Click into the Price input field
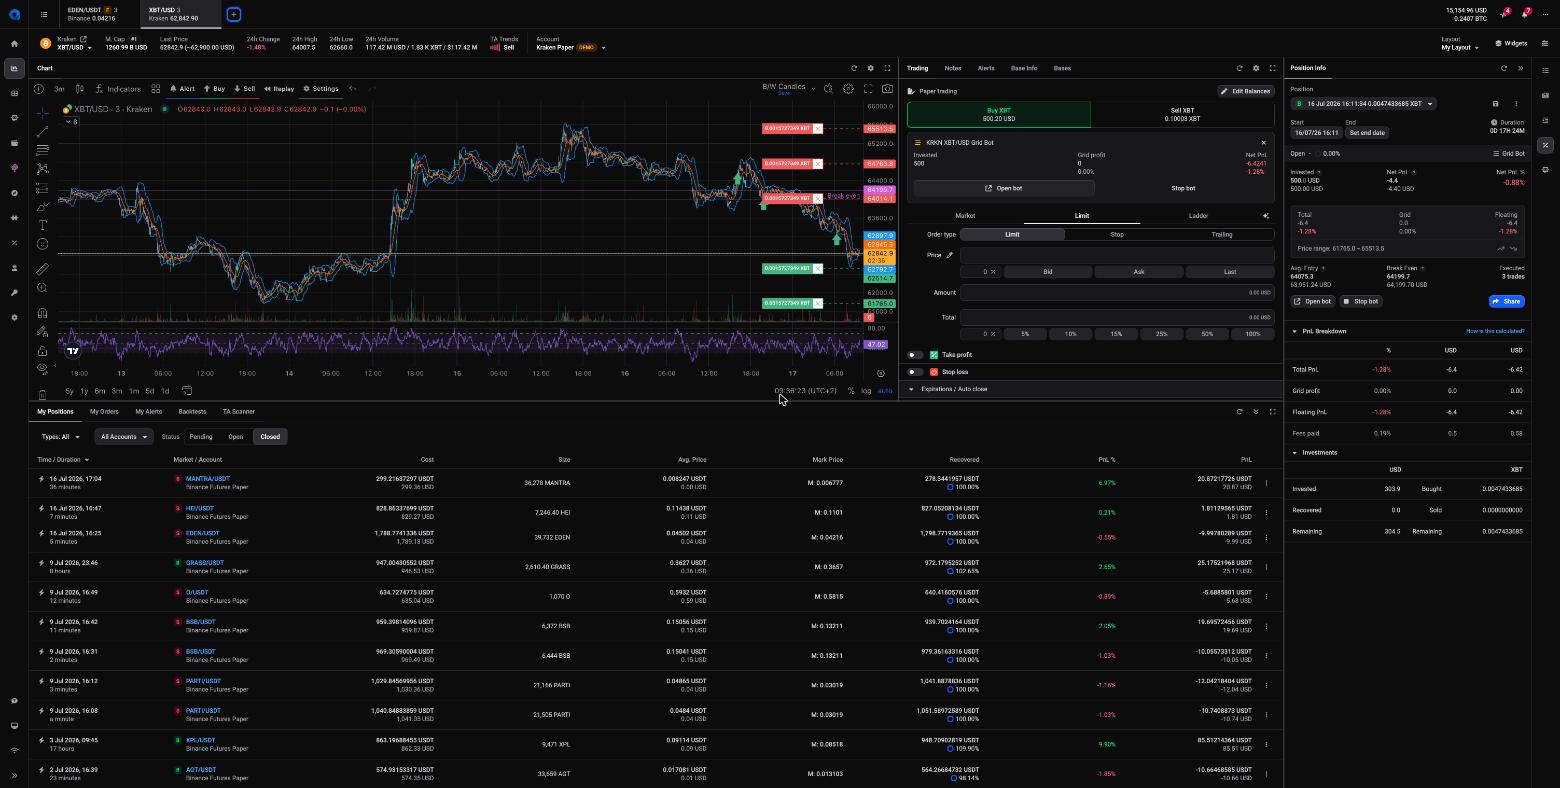This screenshot has width=1560, height=788. pos(1117,255)
